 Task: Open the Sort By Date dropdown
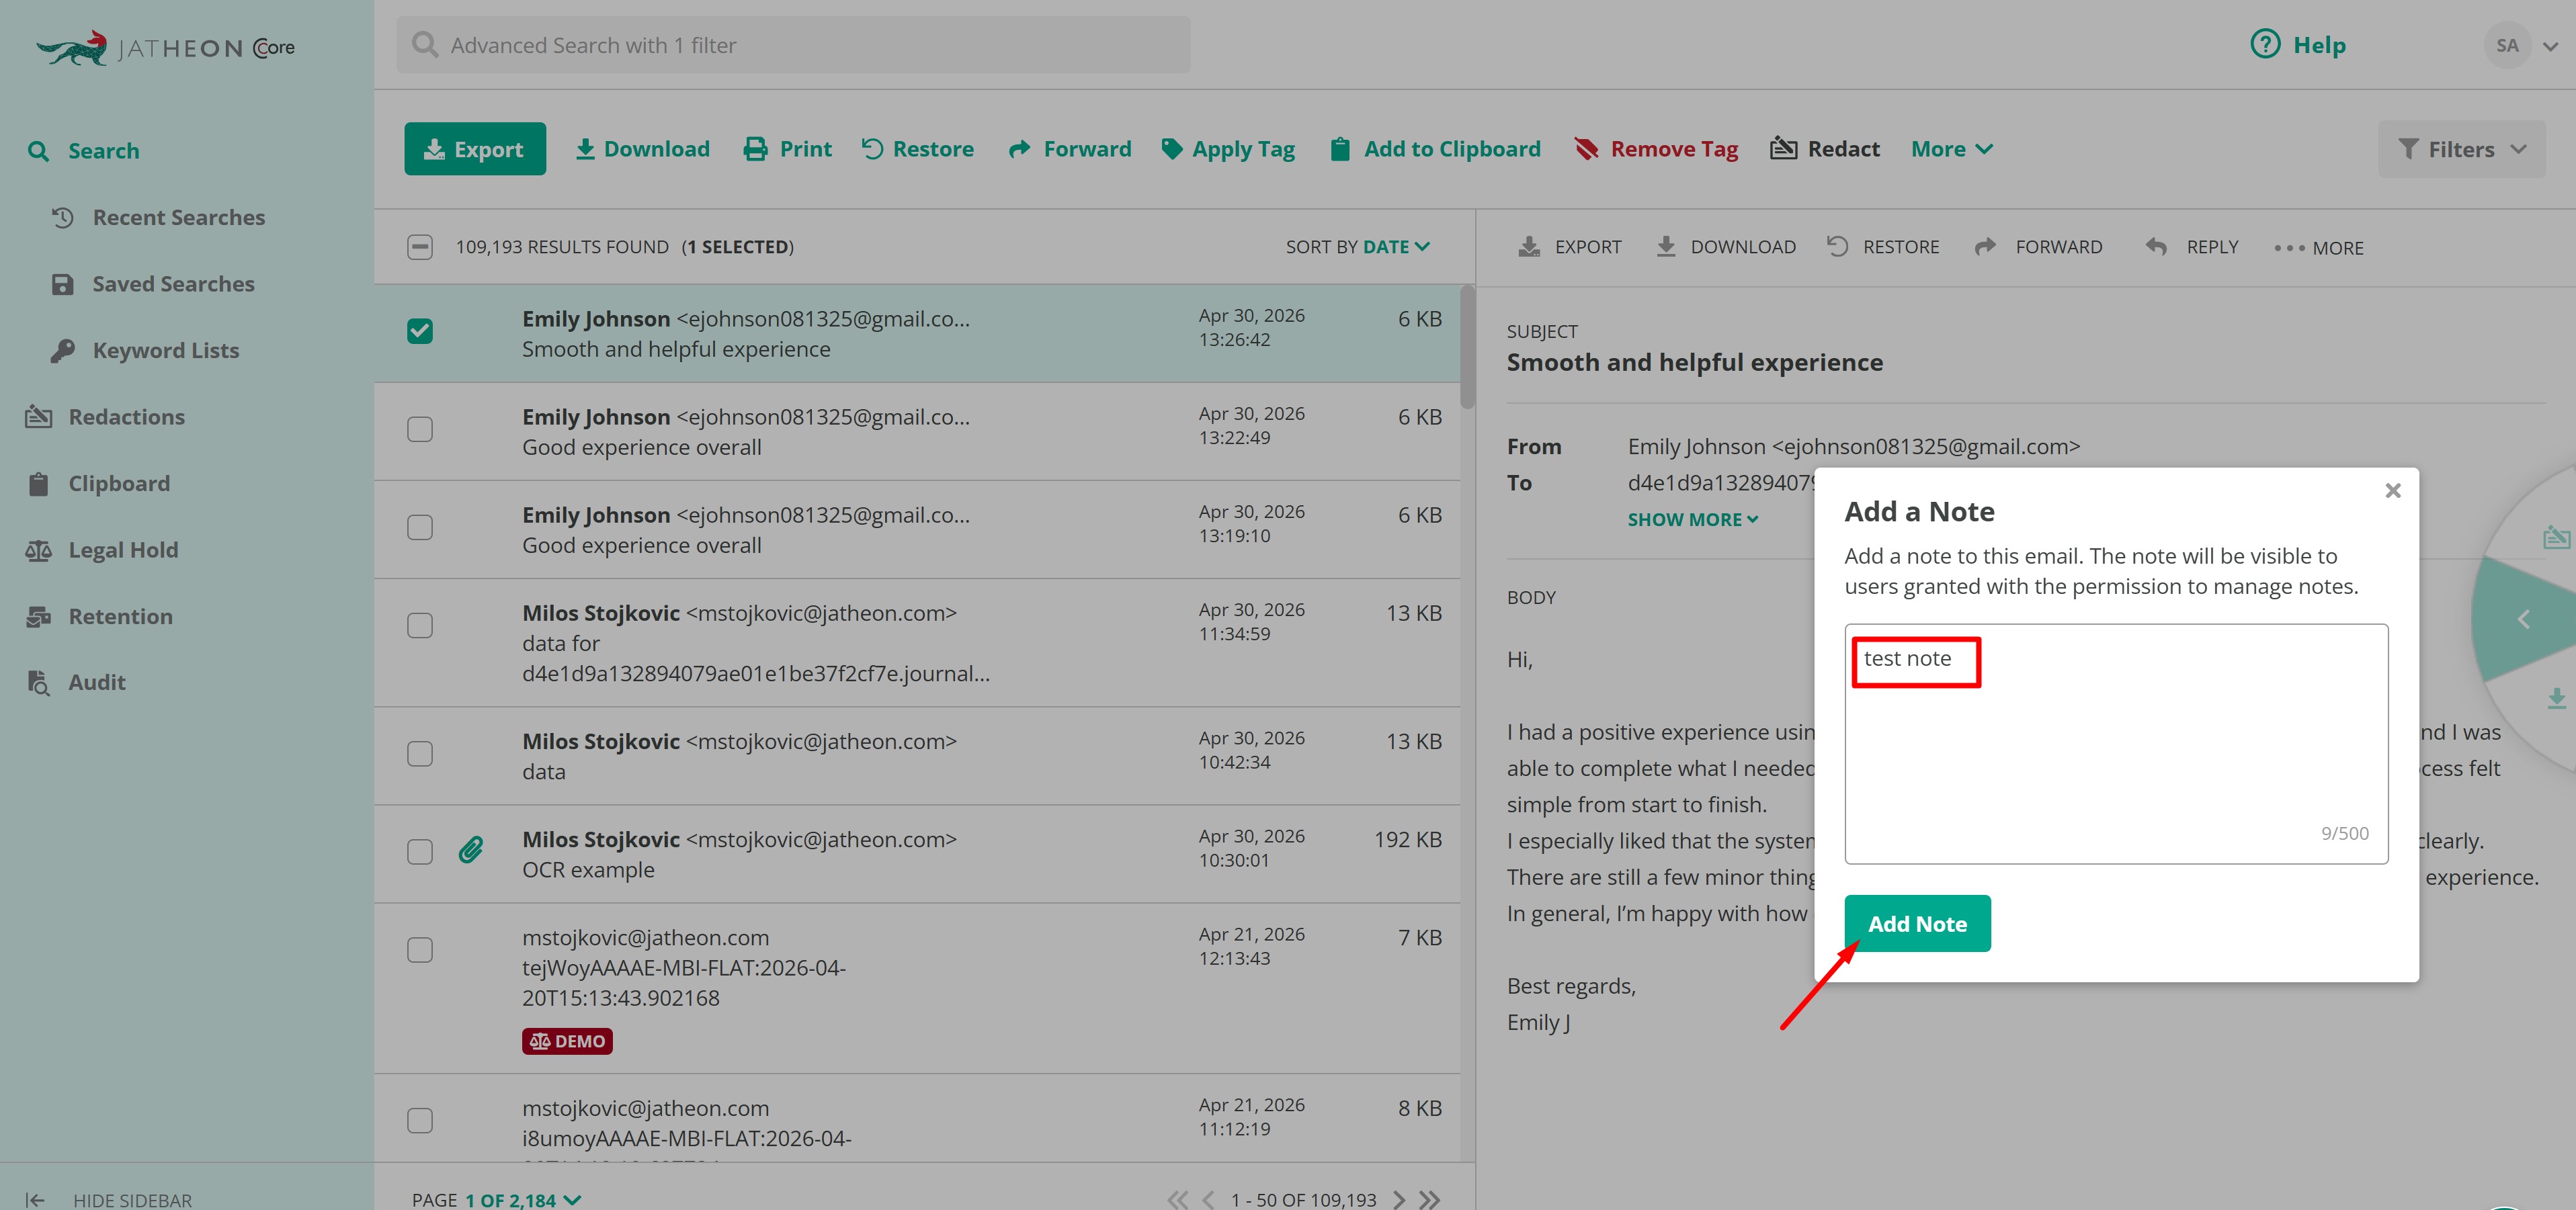[1357, 247]
